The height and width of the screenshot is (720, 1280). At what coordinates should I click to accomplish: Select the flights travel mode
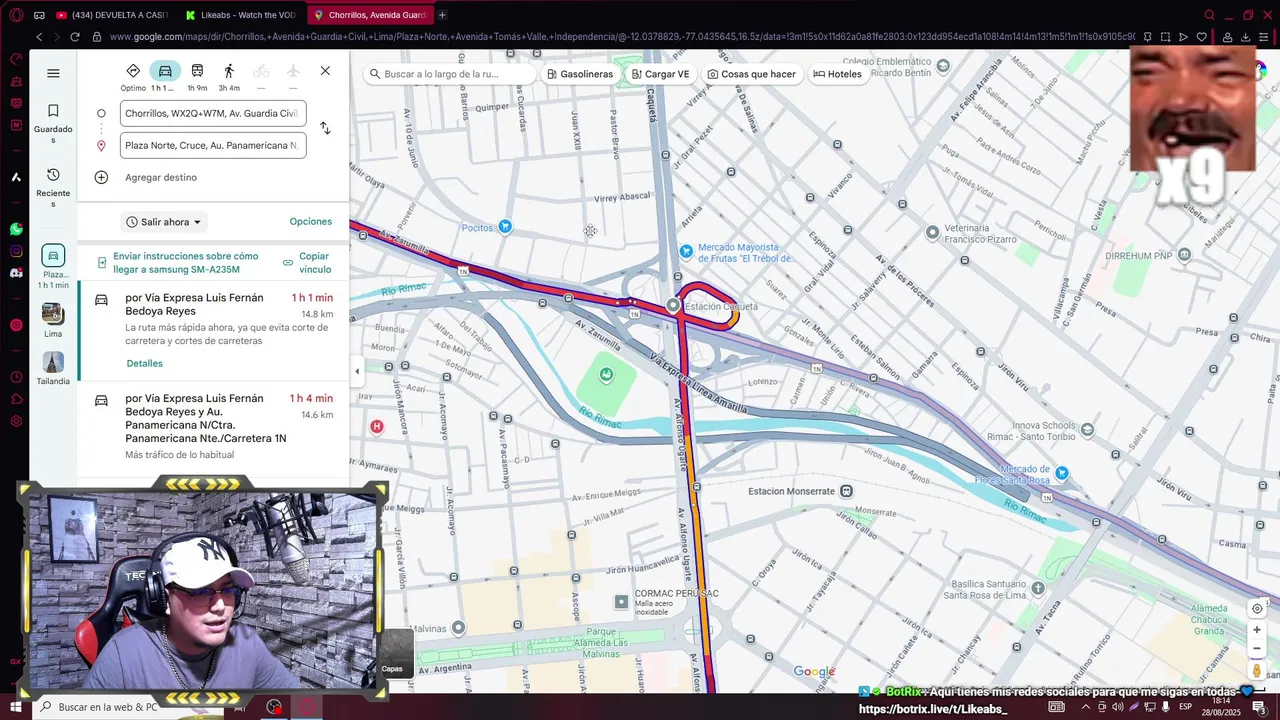(x=293, y=76)
